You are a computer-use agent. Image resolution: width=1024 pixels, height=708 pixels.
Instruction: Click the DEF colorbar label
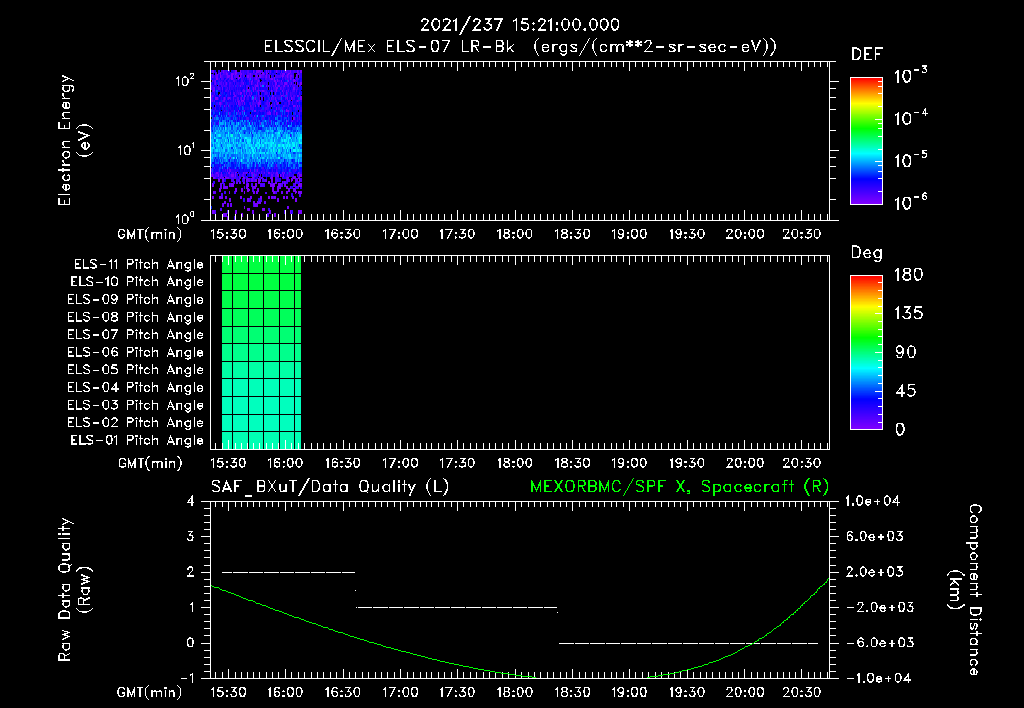click(x=867, y=54)
